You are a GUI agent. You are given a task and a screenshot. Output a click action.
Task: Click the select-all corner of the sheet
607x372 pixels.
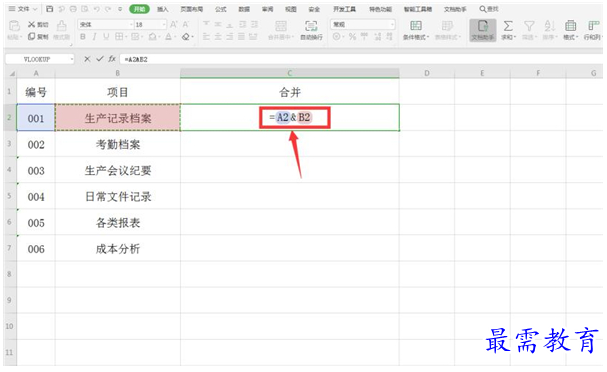pos(11,73)
